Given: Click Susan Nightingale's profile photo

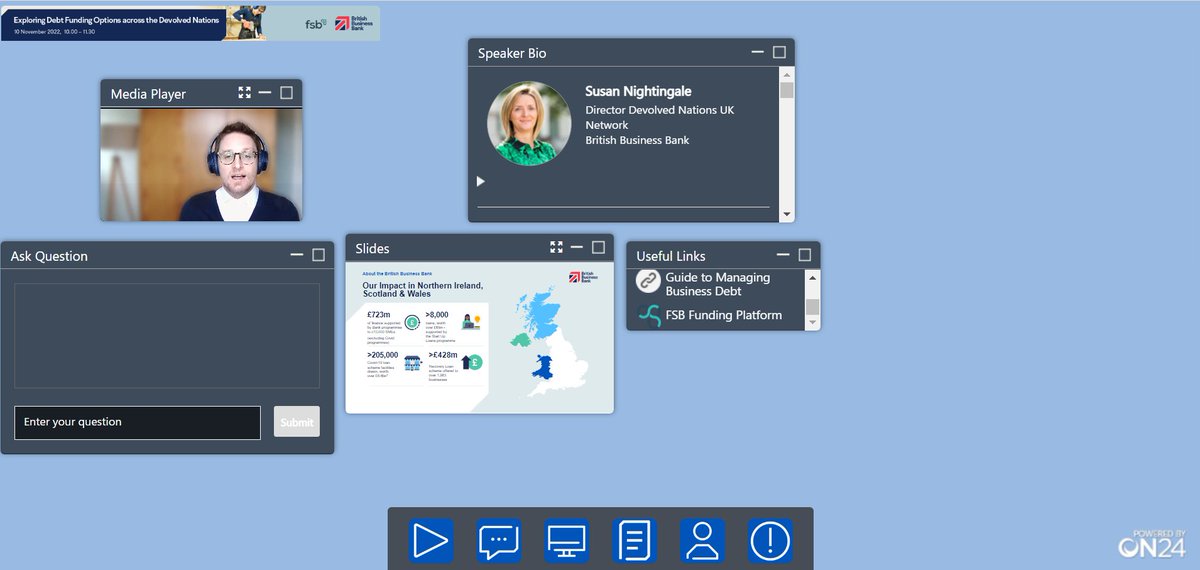Looking at the screenshot, I should tap(529, 123).
